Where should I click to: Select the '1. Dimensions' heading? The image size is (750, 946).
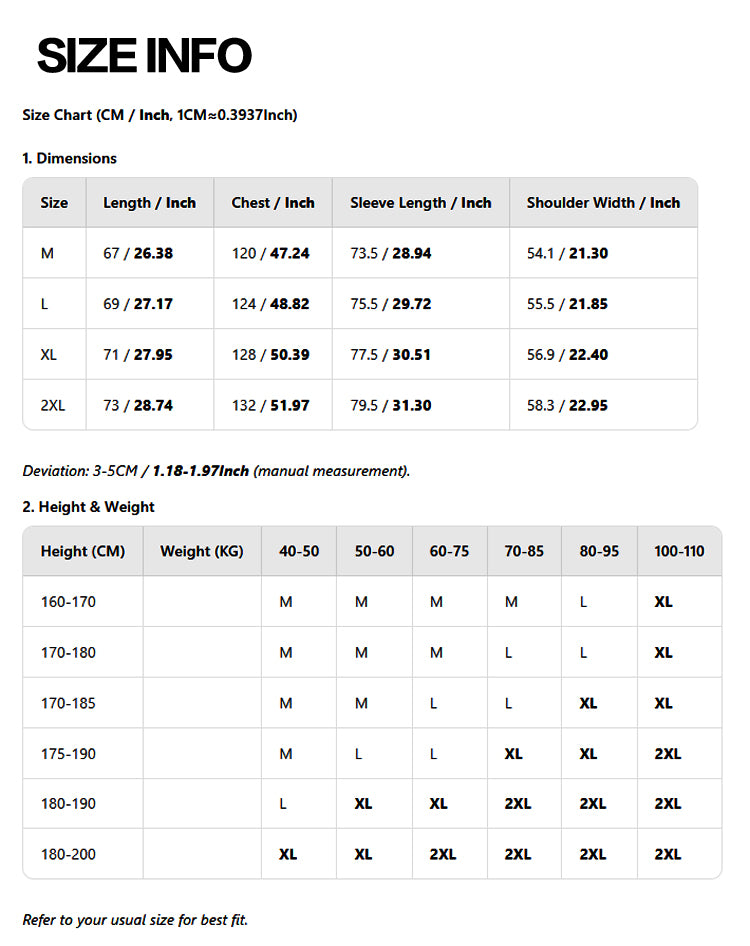[x=69, y=158]
